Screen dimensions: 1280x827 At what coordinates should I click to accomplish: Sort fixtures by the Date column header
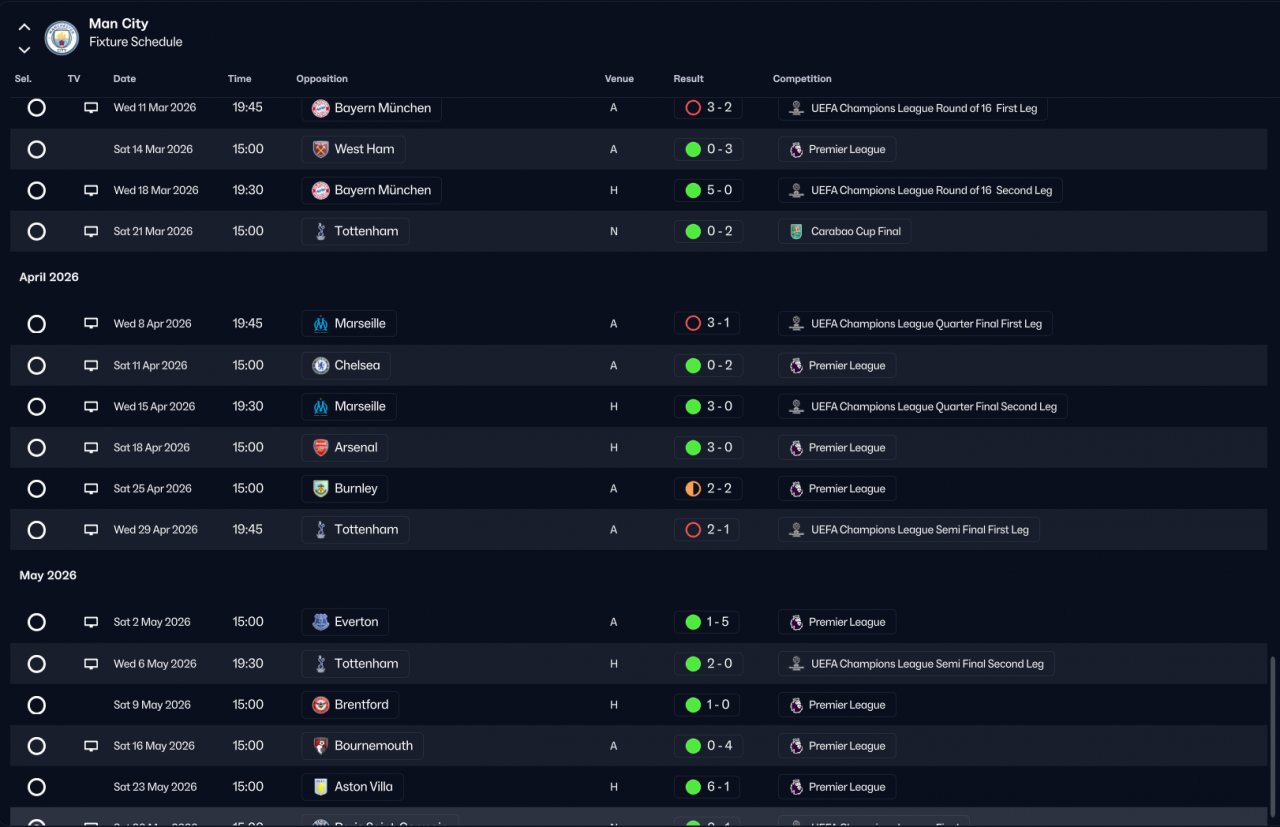125,79
